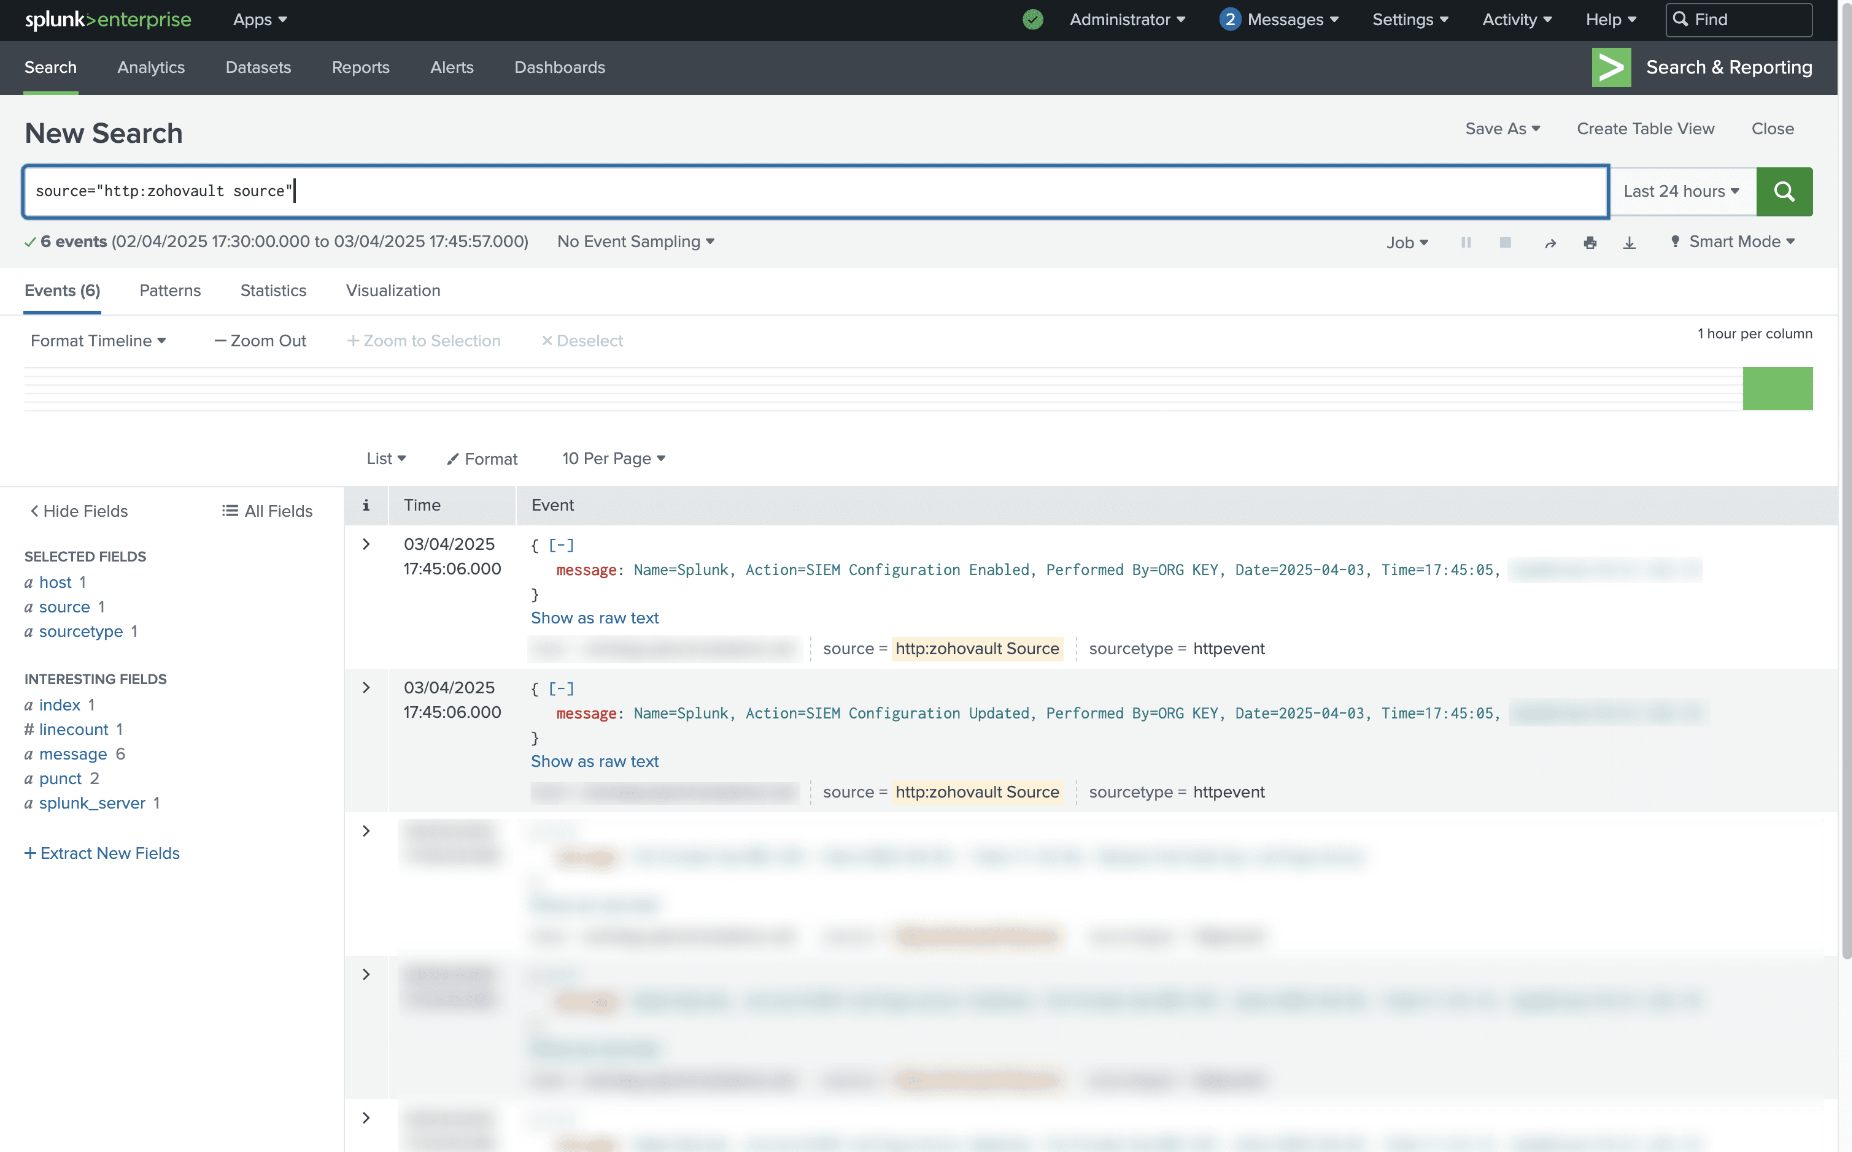1852x1152 pixels.
Task: Print the search results
Action: [x=1590, y=242]
